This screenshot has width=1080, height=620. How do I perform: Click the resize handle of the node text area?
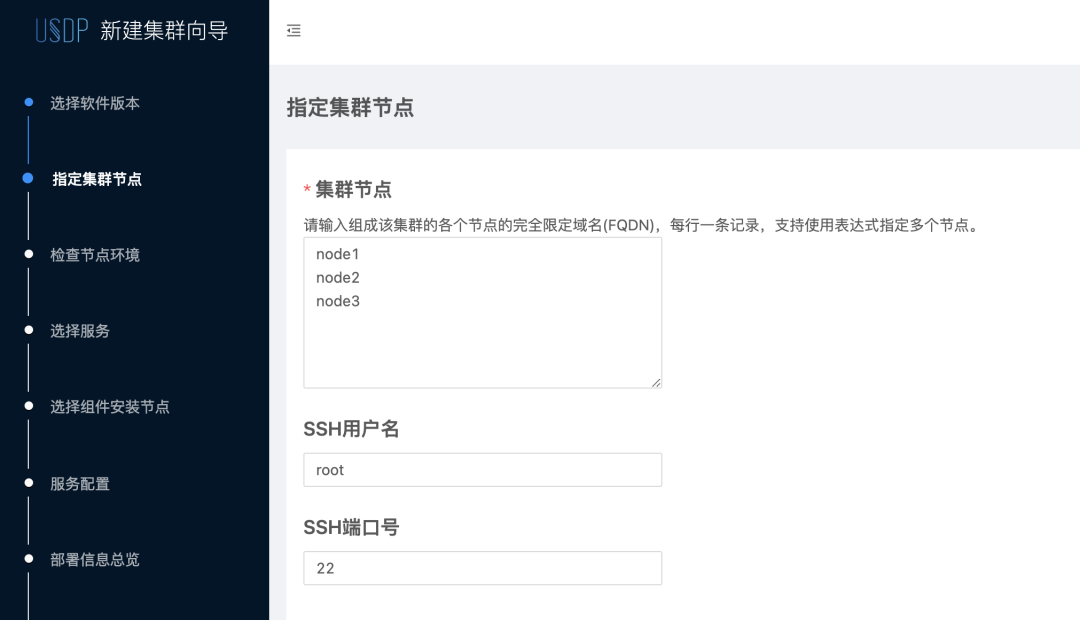[657, 383]
